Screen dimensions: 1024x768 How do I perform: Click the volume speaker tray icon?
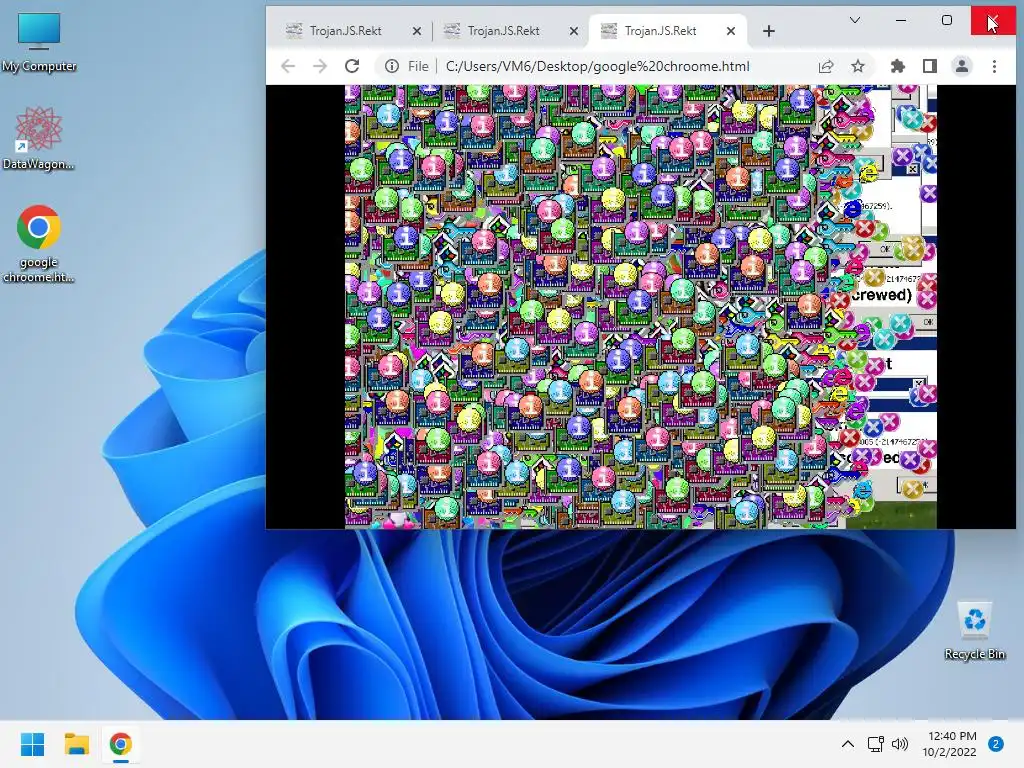(900, 744)
